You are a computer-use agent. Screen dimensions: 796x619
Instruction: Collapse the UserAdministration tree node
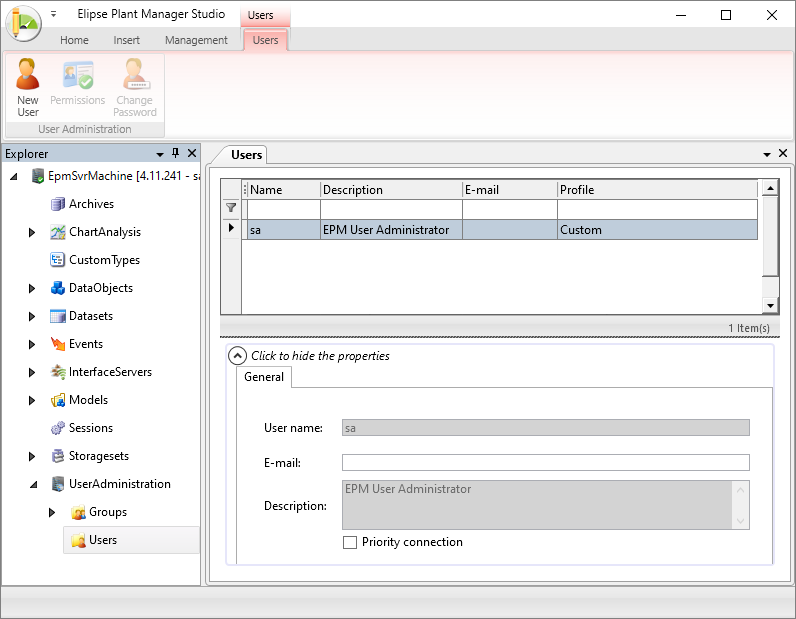point(34,484)
